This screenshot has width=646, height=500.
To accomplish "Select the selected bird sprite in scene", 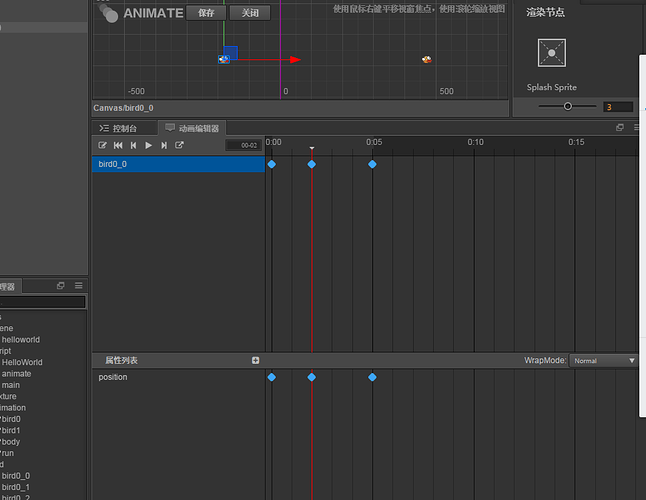I will coord(223,60).
